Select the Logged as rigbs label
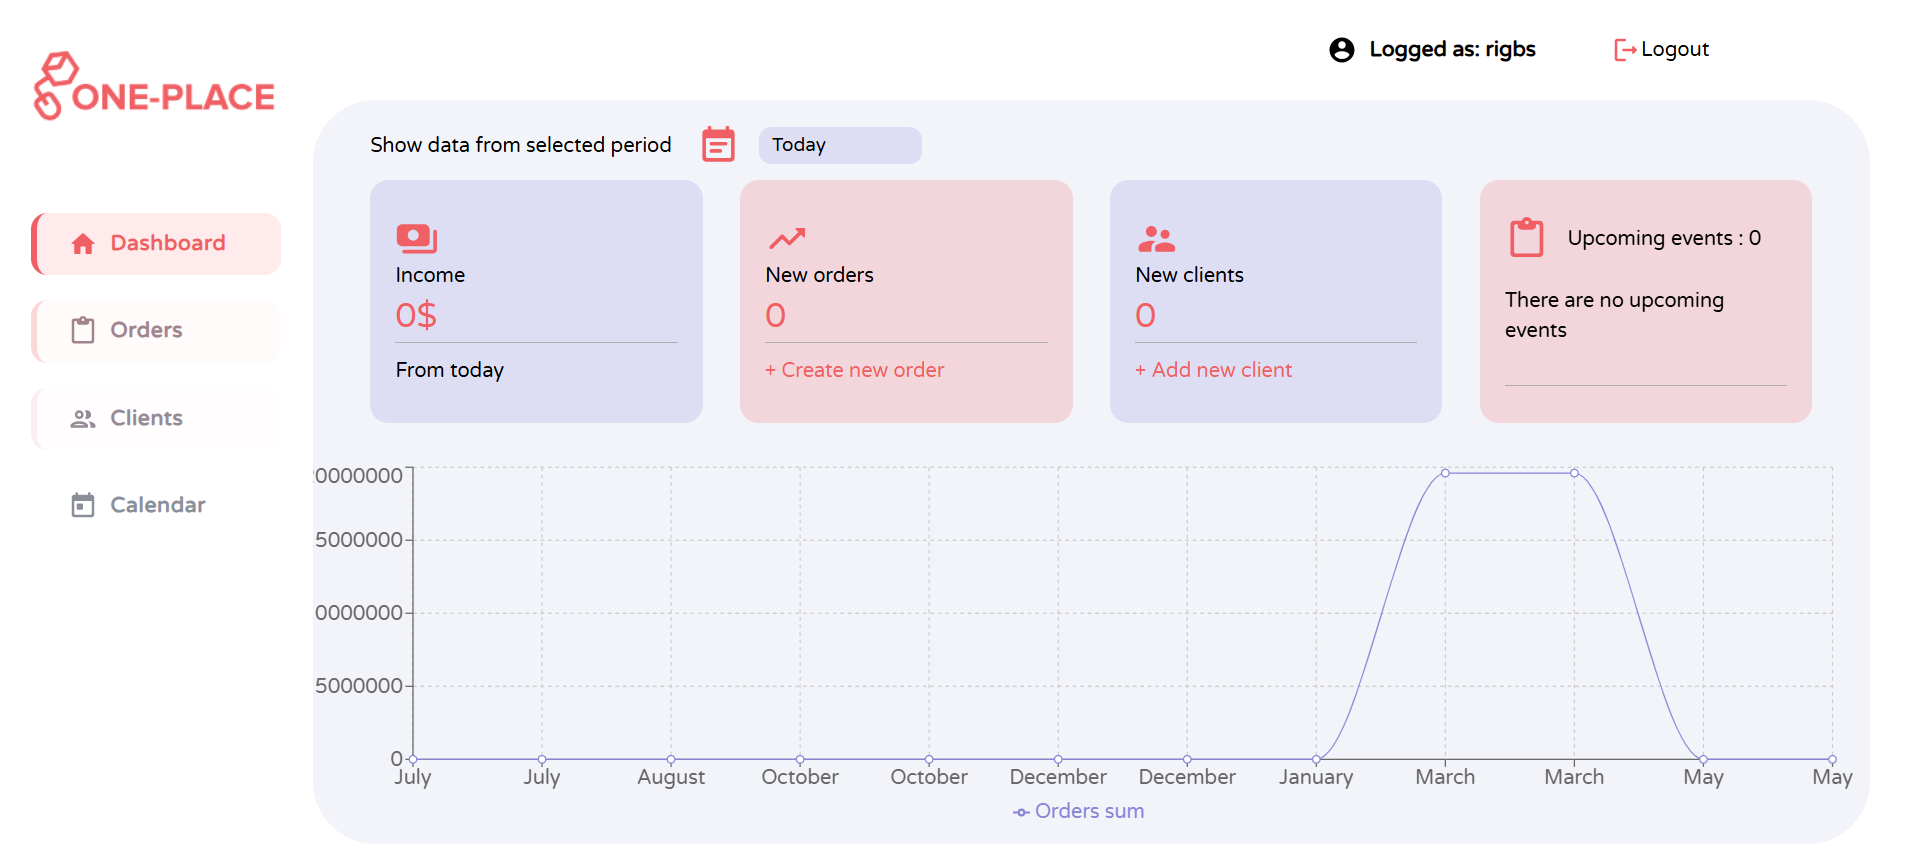 [x=1451, y=50]
